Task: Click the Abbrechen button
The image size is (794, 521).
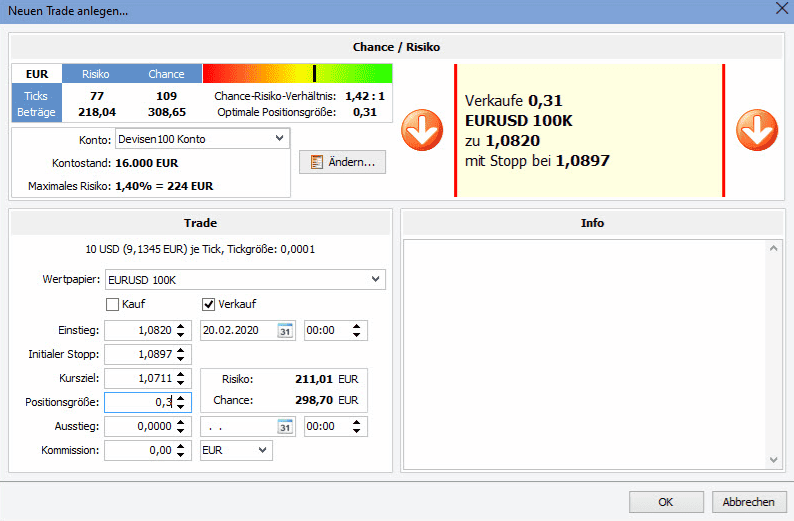Action: [748, 502]
